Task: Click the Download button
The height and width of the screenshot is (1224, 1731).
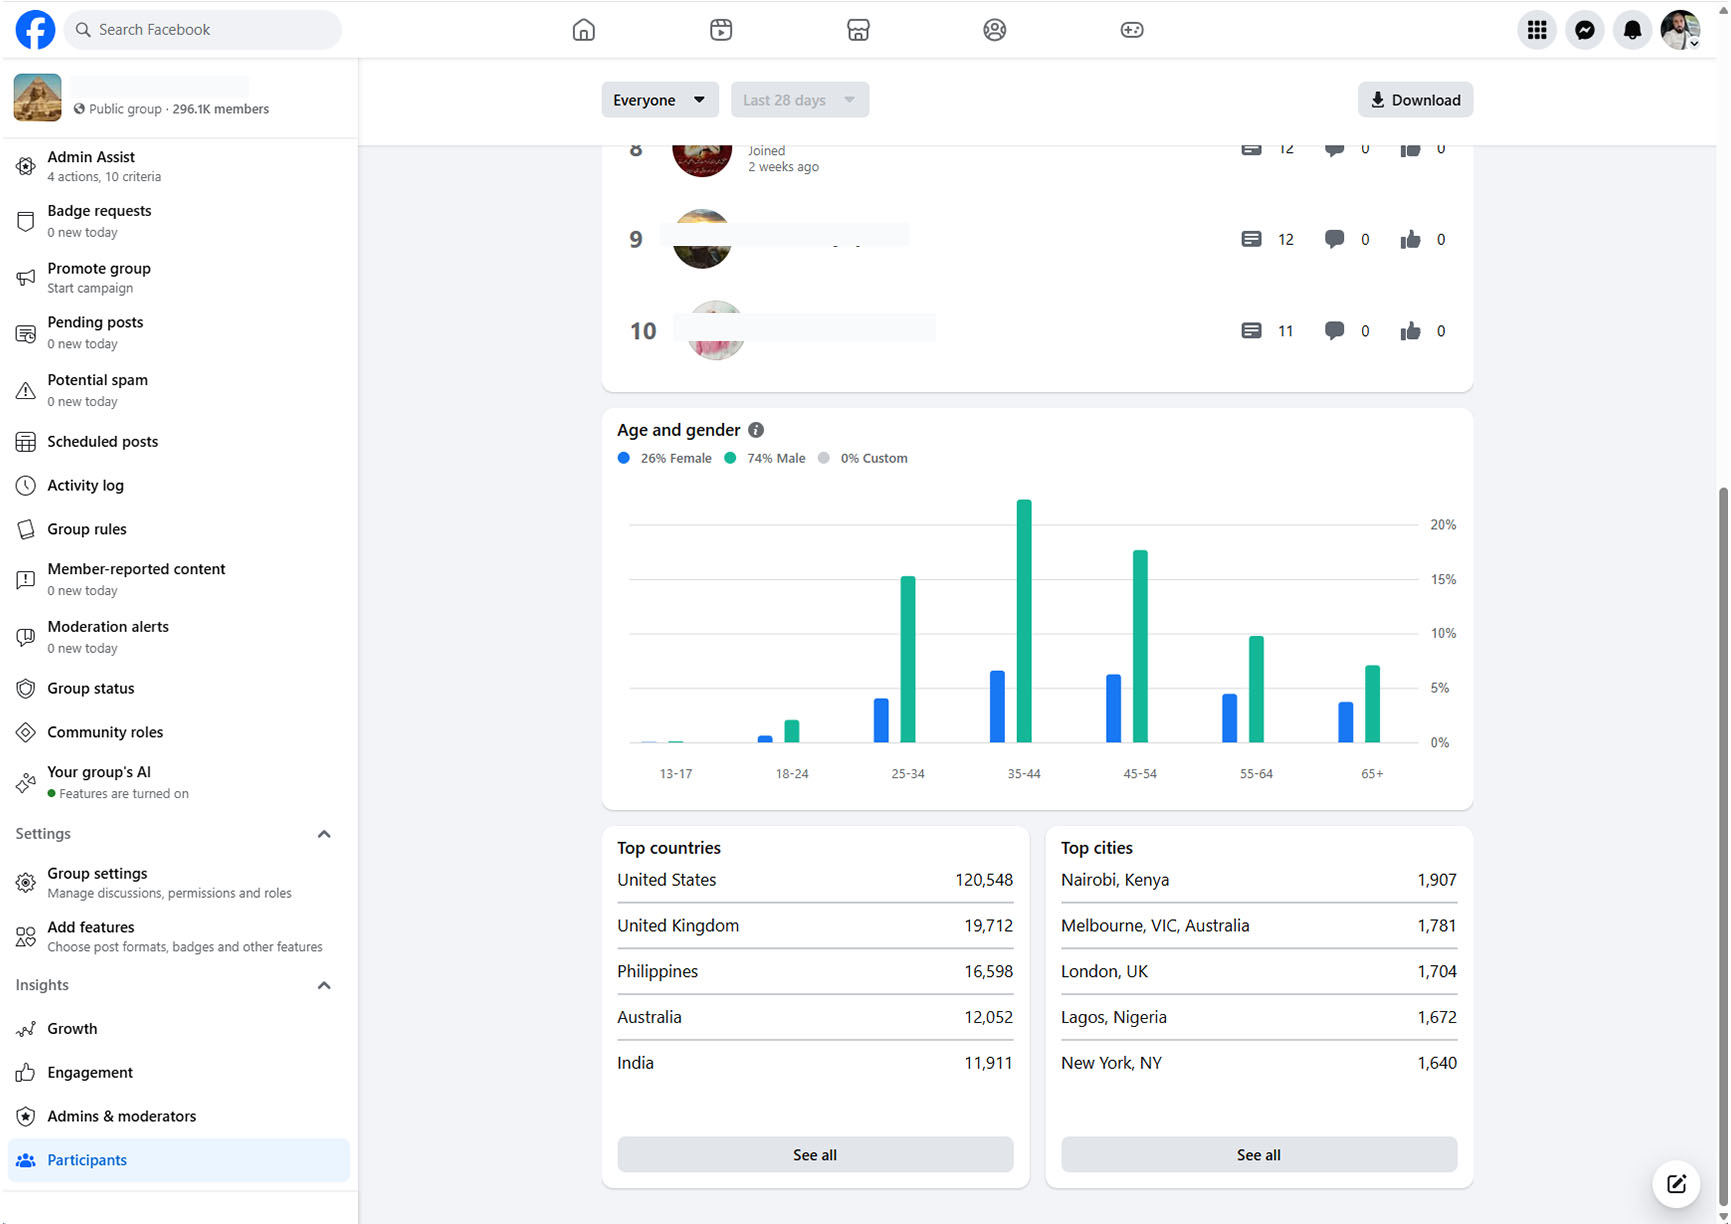Action: pyautogui.click(x=1414, y=100)
